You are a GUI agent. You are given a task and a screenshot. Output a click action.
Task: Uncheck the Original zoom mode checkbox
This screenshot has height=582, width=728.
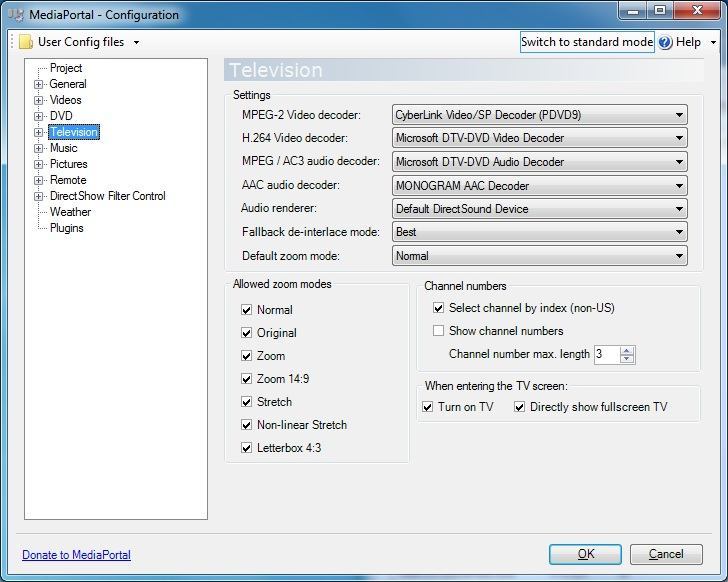coord(247,333)
